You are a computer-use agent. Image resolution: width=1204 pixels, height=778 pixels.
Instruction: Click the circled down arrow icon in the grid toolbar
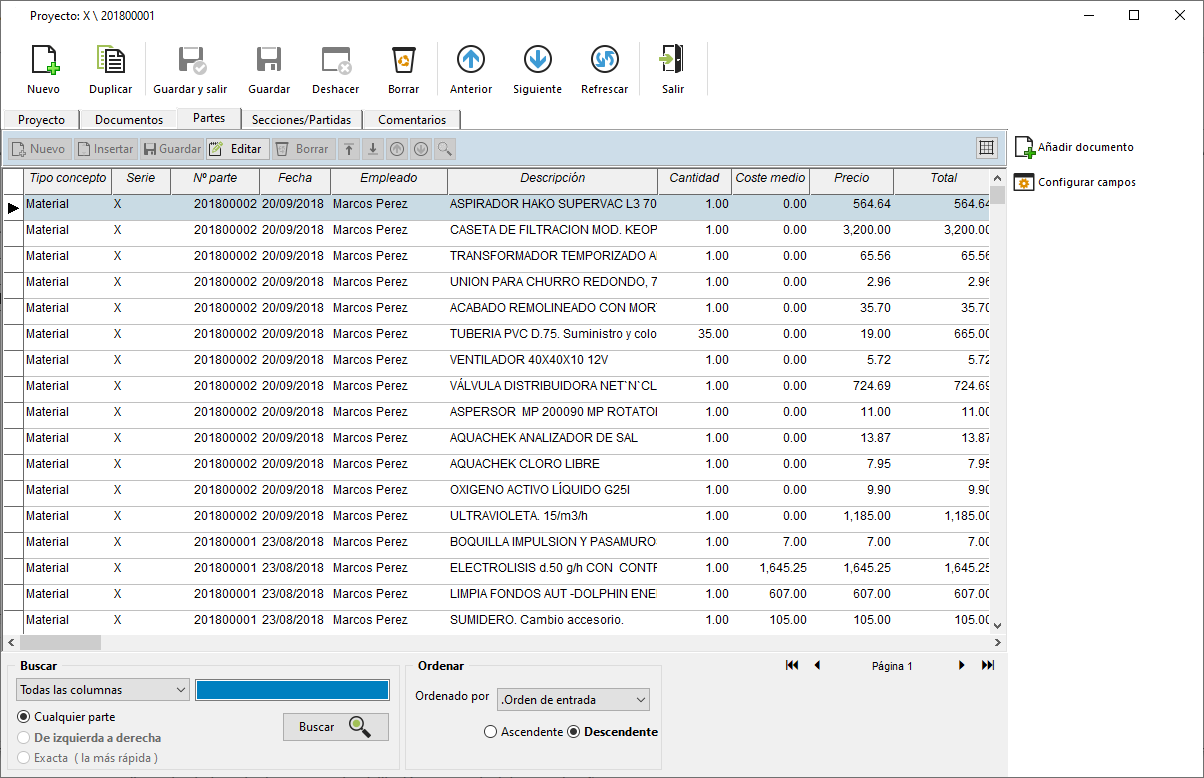coord(421,149)
